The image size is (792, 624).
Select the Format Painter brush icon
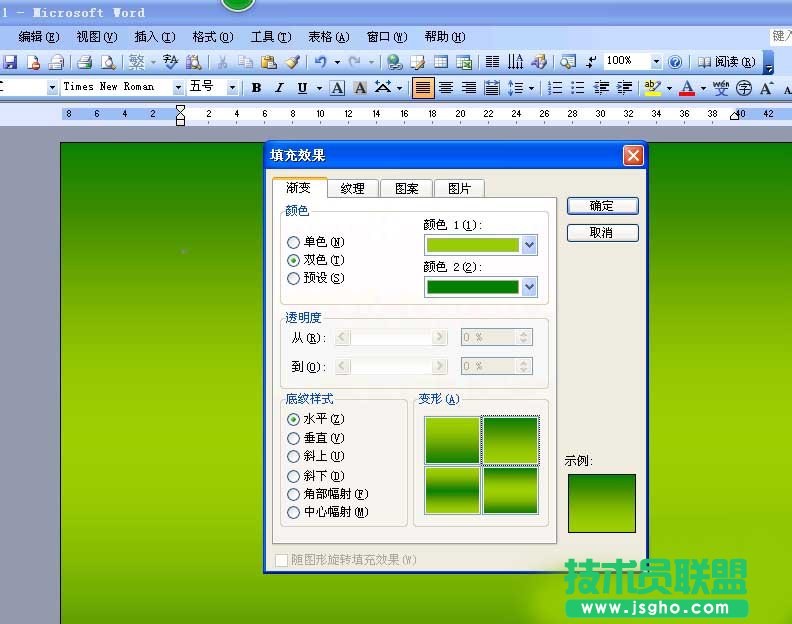(x=292, y=62)
